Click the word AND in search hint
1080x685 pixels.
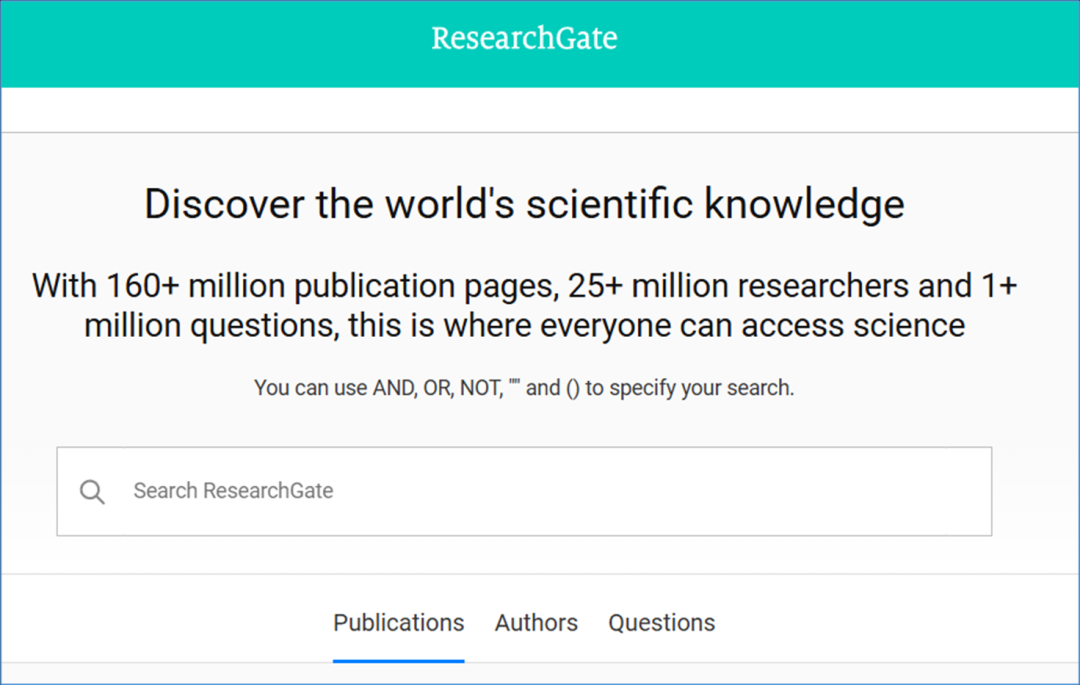[x=392, y=388]
